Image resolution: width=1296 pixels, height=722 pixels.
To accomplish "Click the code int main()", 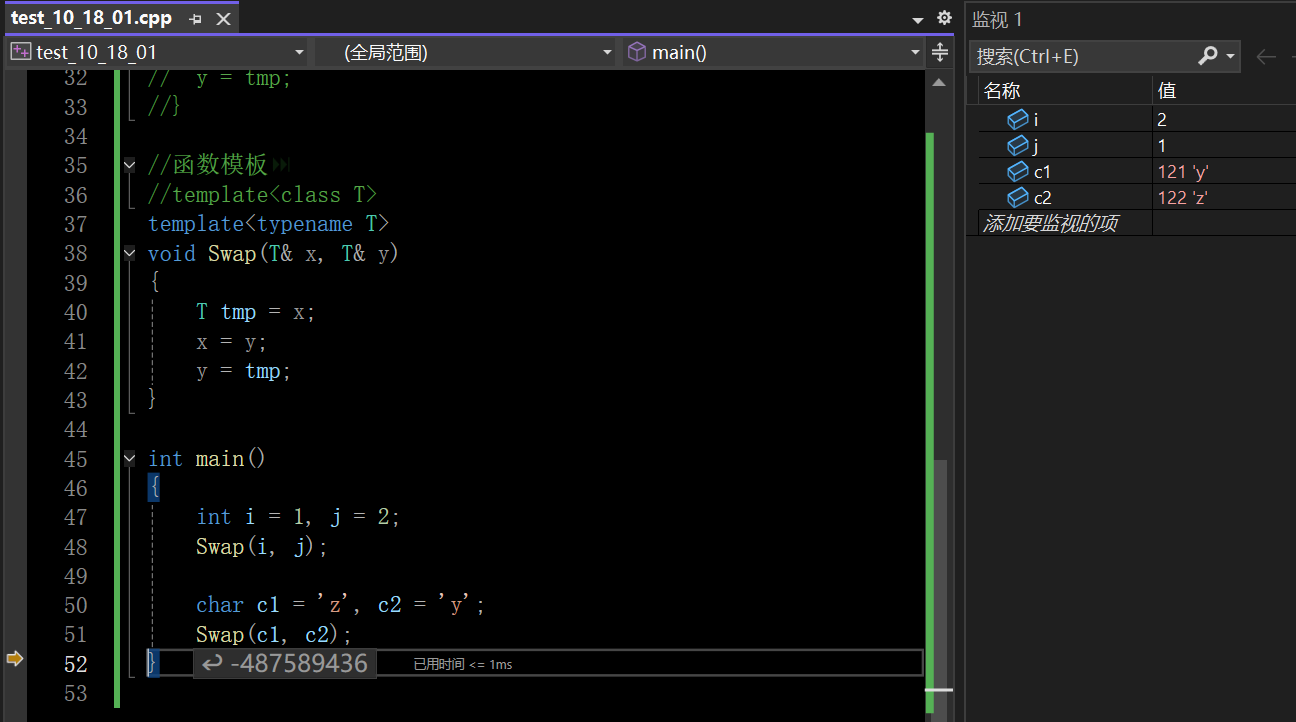I will tap(207, 458).
